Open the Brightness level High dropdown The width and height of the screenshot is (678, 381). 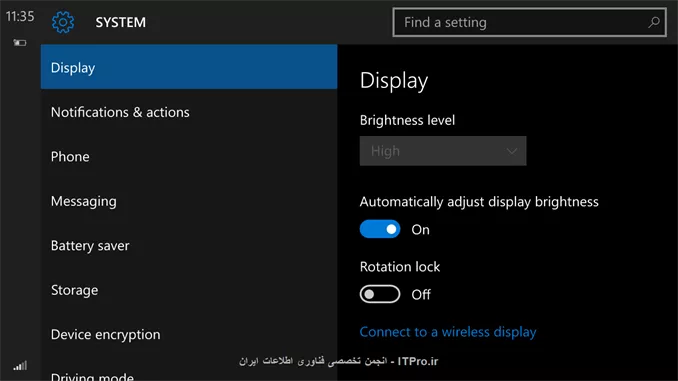click(x=443, y=151)
